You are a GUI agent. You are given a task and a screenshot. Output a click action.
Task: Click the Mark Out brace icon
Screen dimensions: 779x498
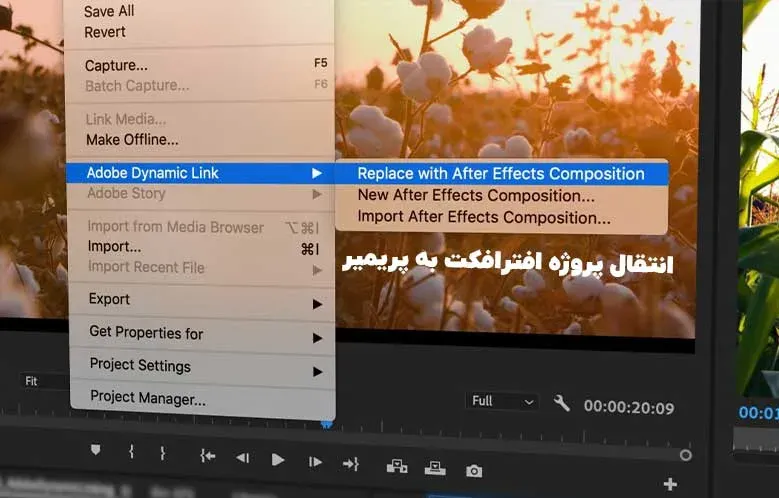pos(162,452)
